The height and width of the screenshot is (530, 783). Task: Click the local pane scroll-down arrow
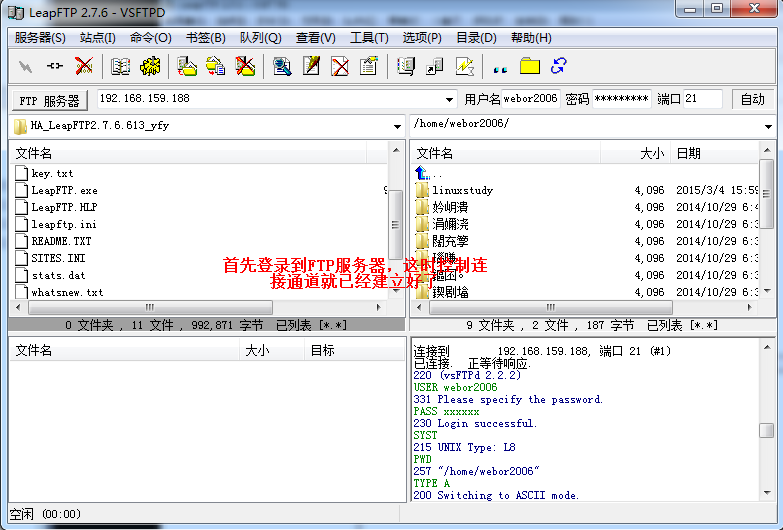pyautogui.click(x=396, y=291)
